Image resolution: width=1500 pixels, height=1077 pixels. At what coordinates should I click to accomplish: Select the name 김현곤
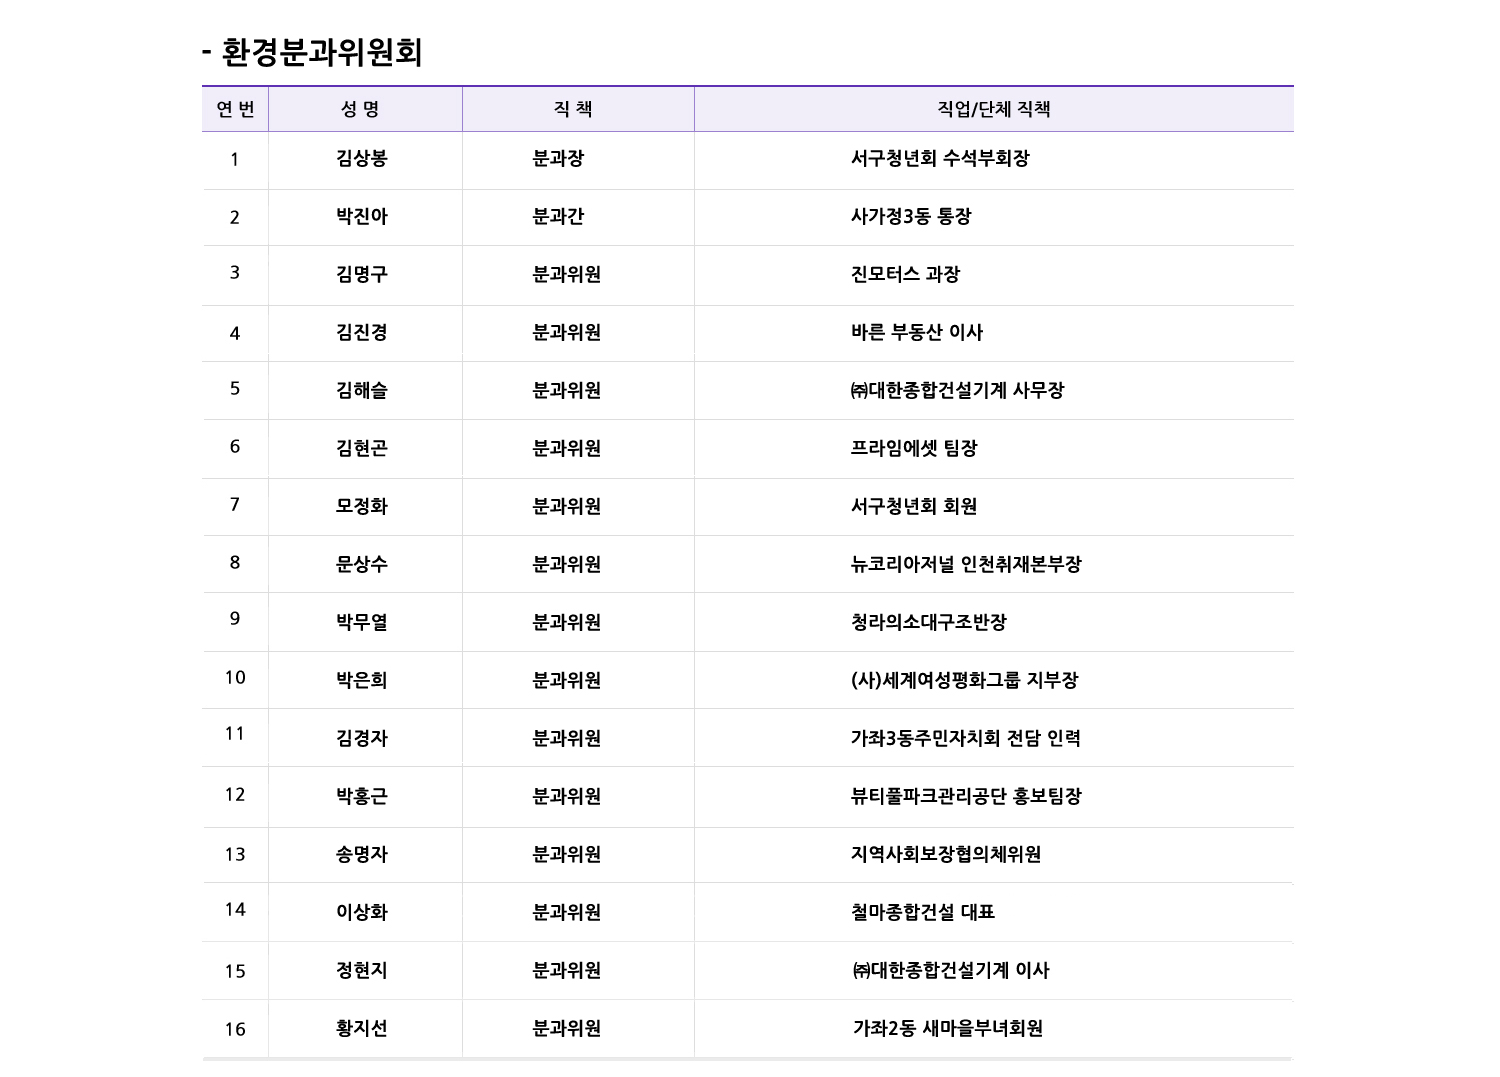point(361,448)
